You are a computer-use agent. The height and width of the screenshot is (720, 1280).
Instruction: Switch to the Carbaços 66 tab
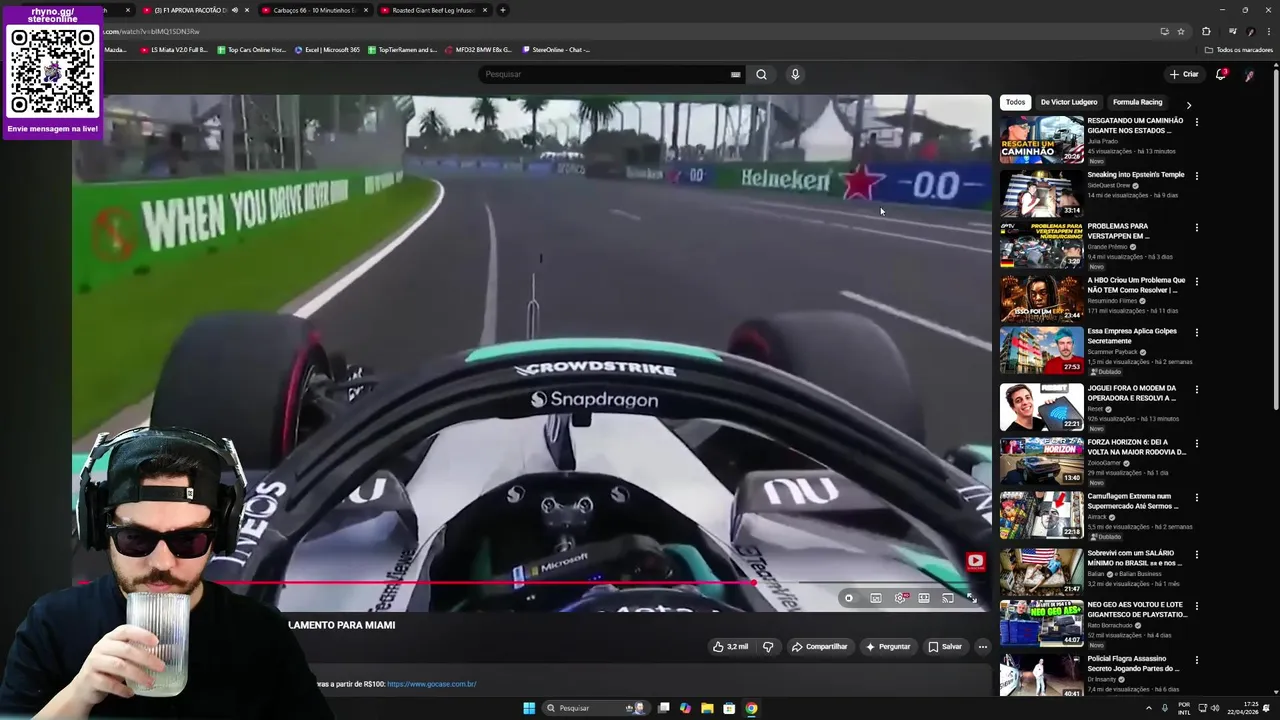(315, 10)
